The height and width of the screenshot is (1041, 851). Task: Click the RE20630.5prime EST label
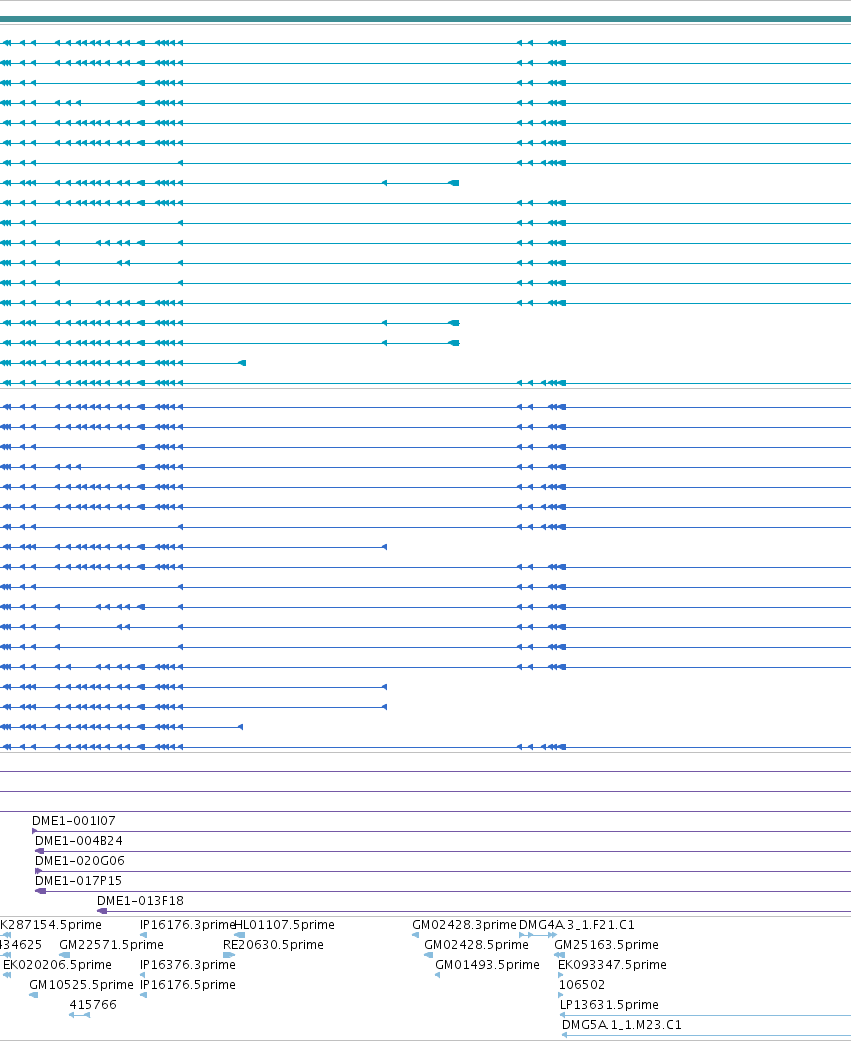(273, 944)
